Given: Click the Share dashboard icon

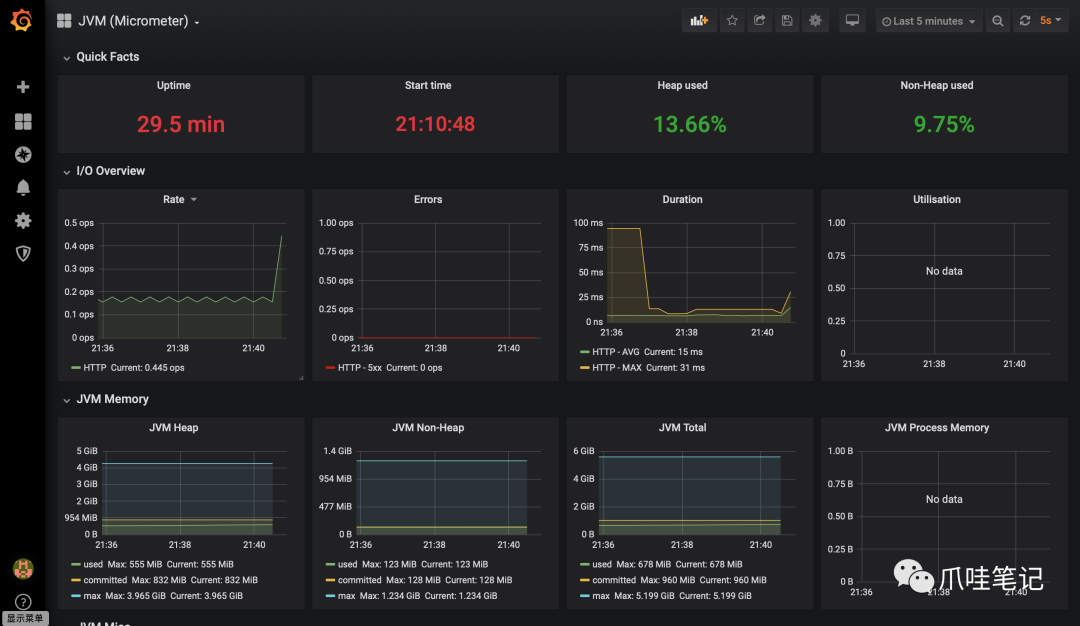Looking at the screenshot, I should (x=759, y=21).
